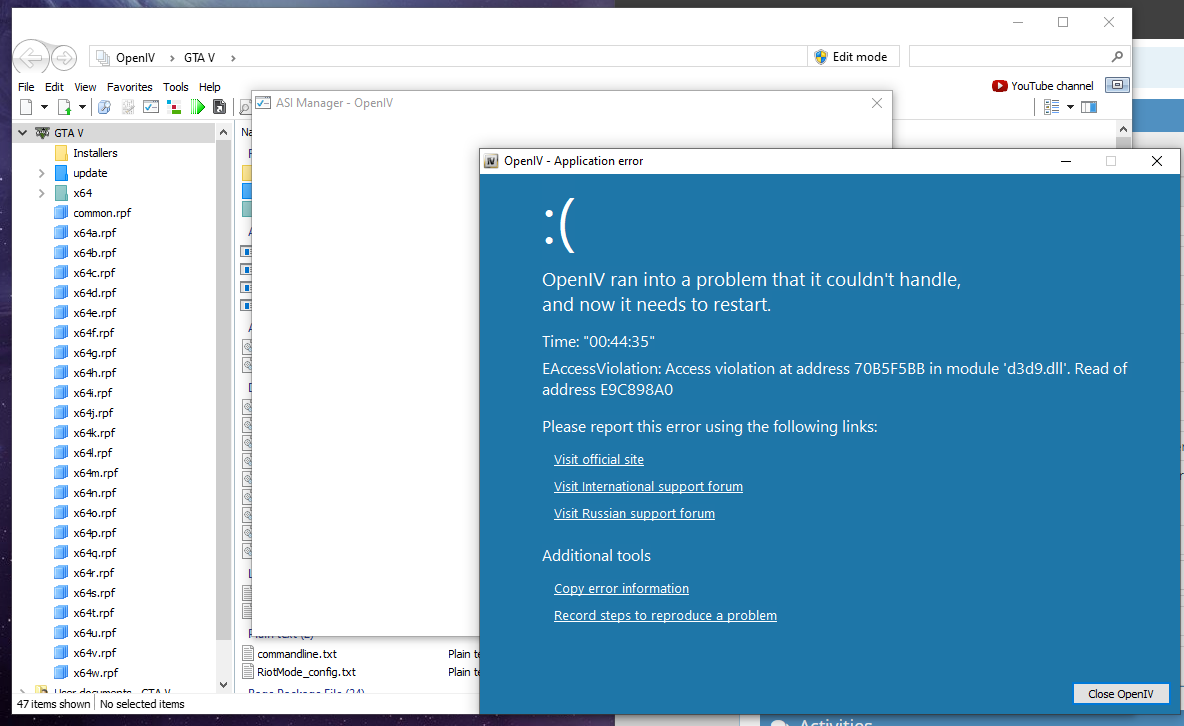
Task: Open the Tools menu
Action: pyautogui.click(x=175, y=87)
